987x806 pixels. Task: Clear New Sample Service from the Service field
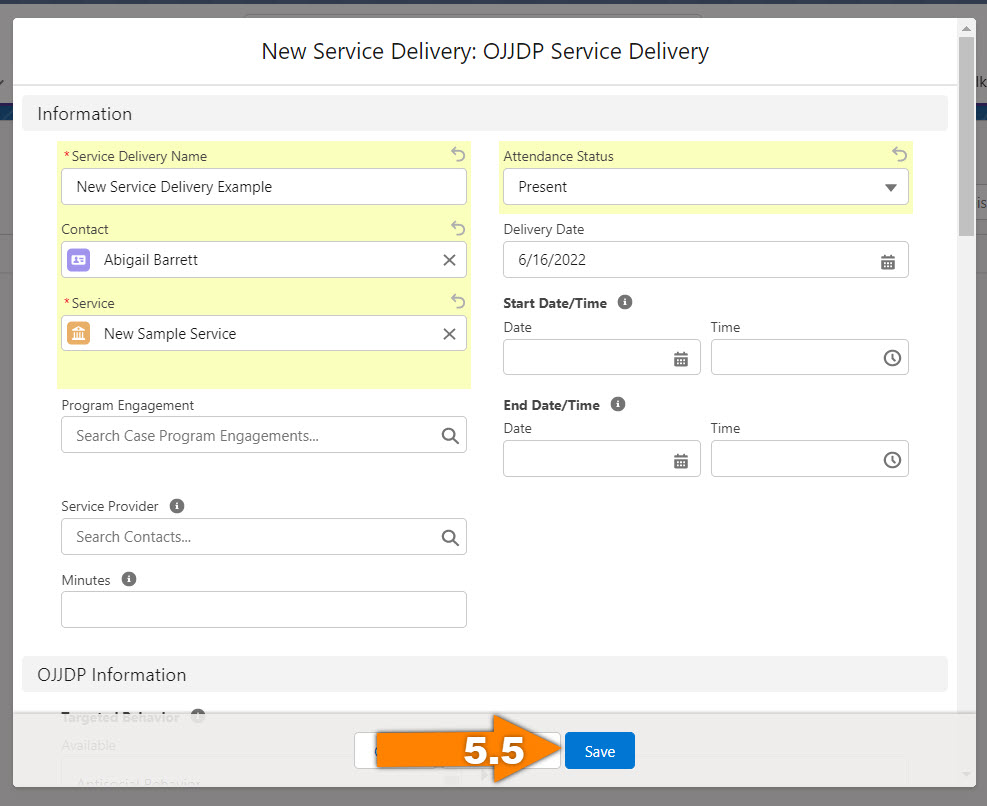coord(449,334)
